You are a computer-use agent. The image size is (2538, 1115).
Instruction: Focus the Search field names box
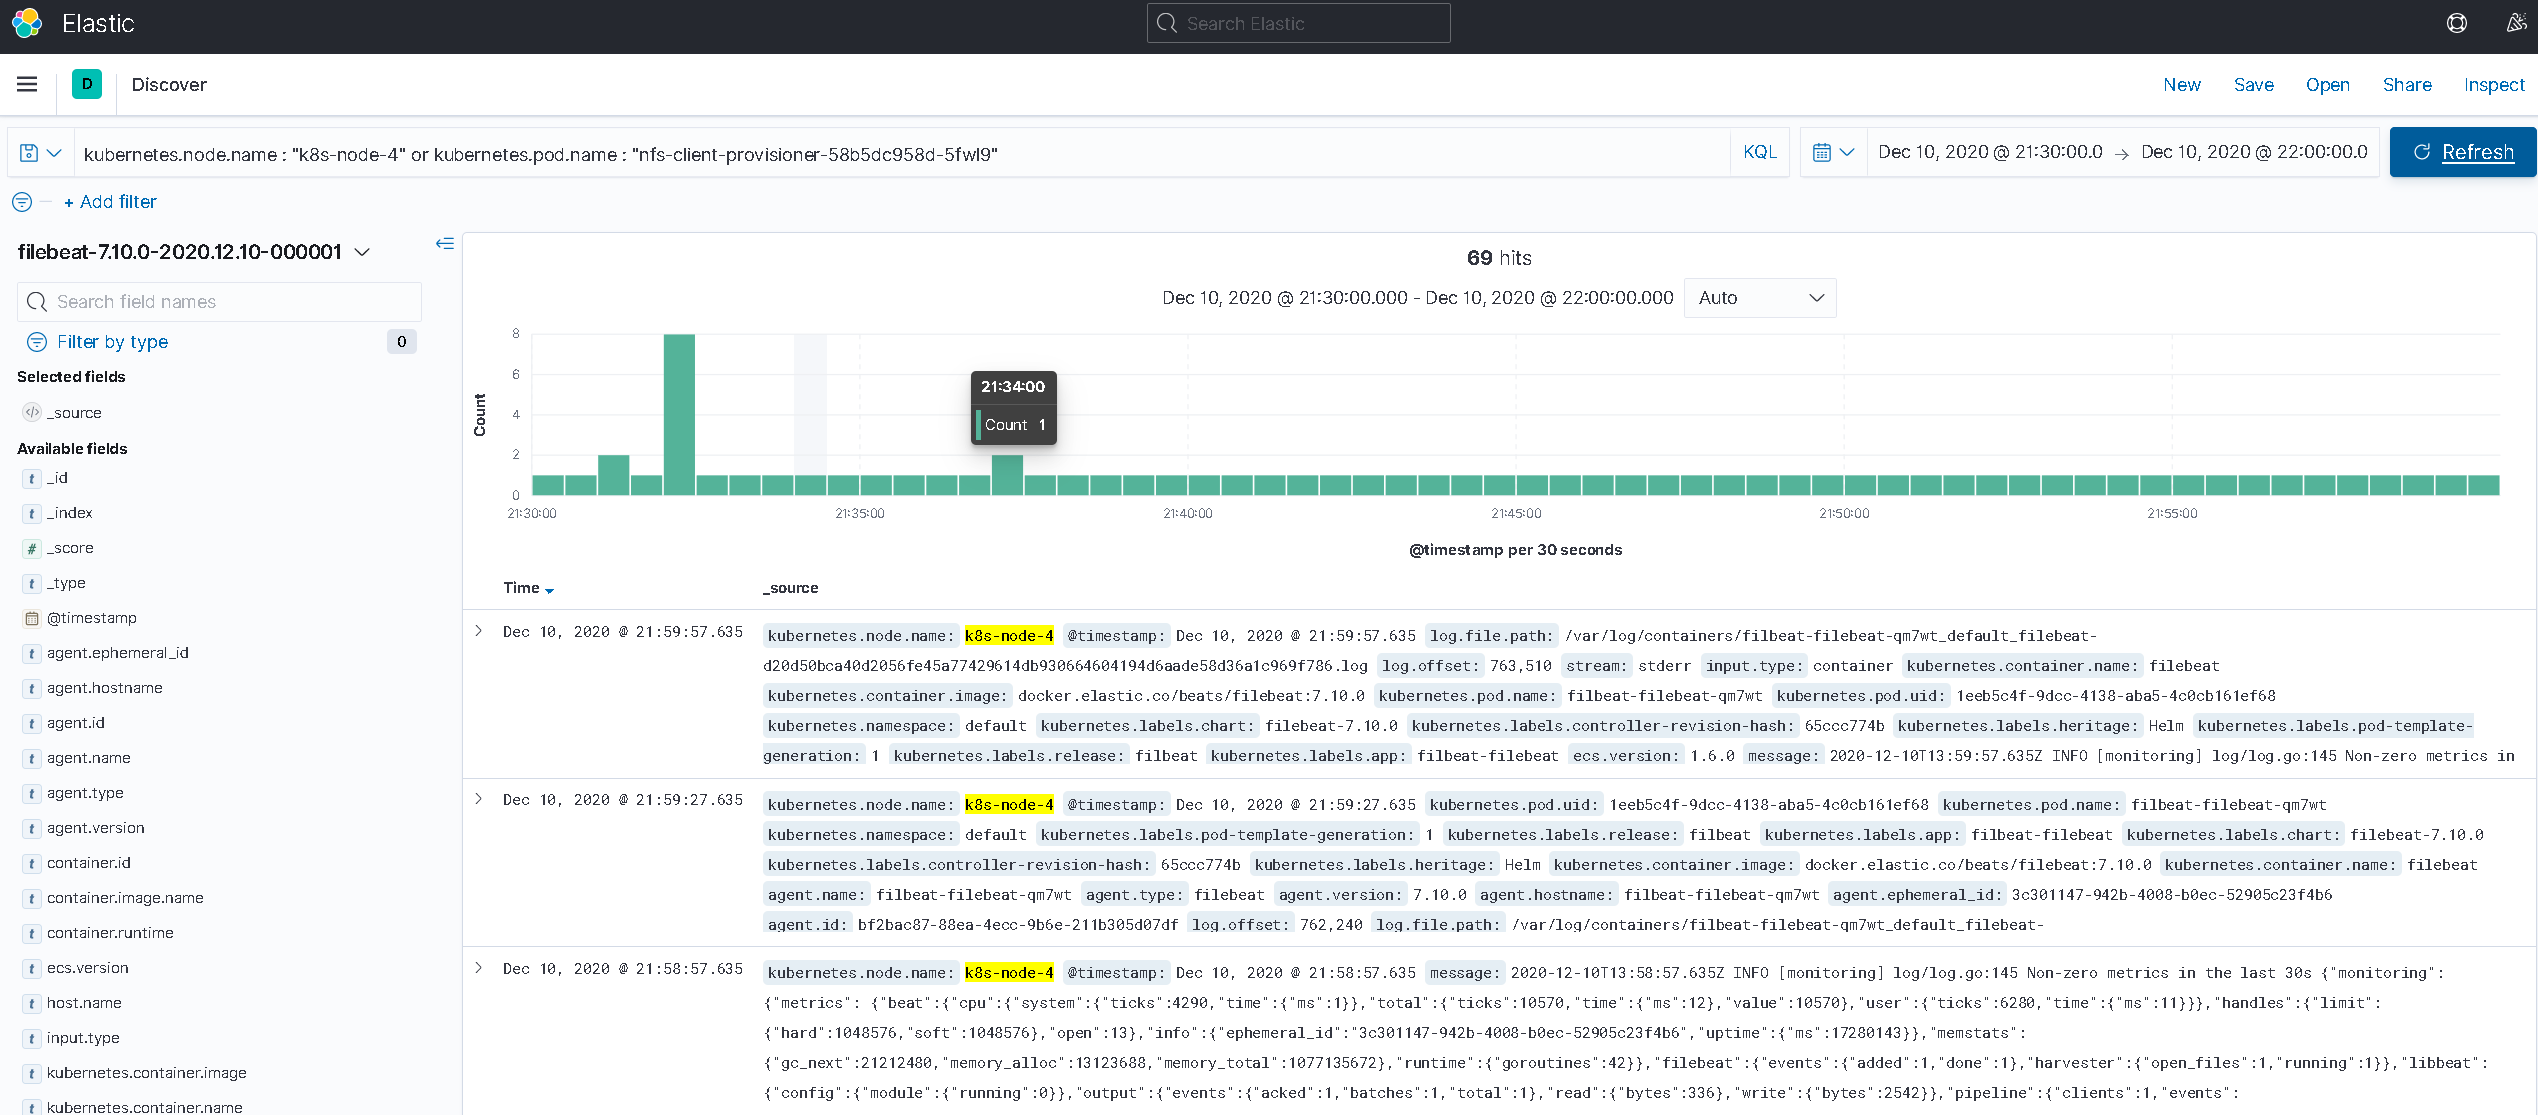[220, 302]
